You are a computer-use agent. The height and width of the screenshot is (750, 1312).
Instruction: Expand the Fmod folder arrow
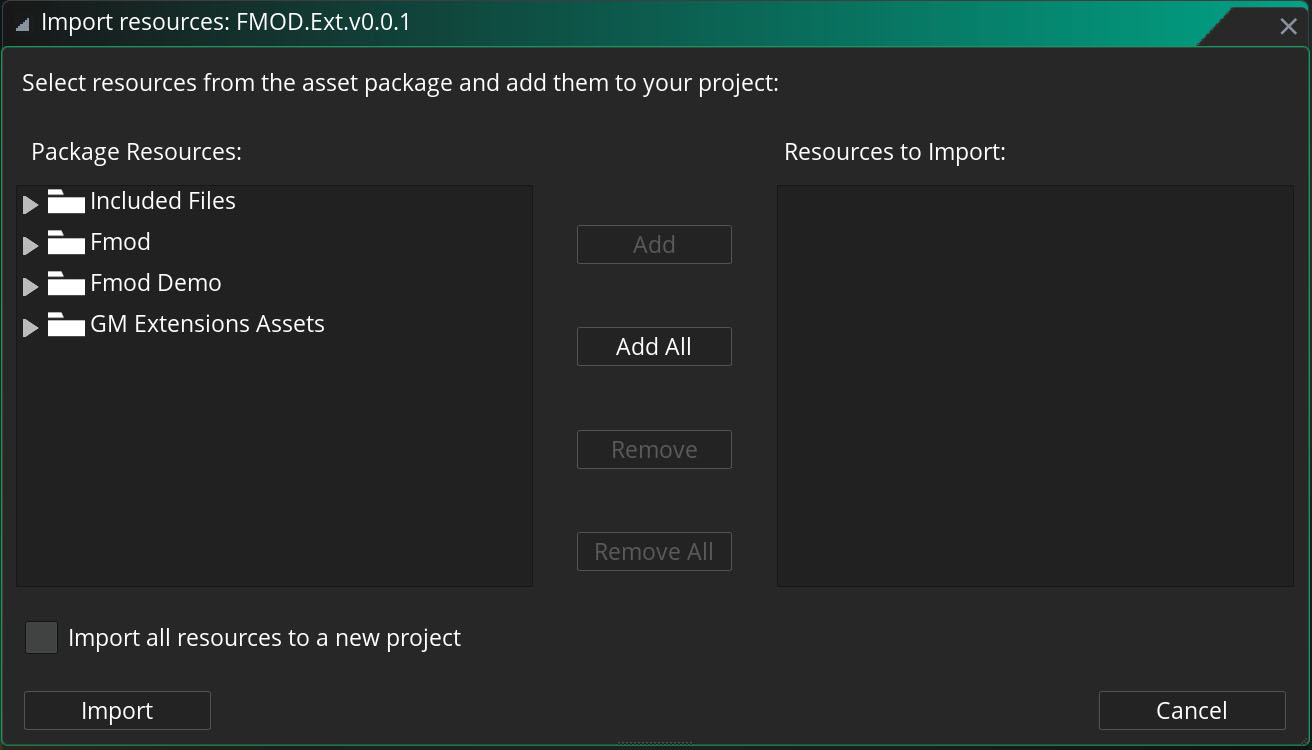[x=30, y=245]
